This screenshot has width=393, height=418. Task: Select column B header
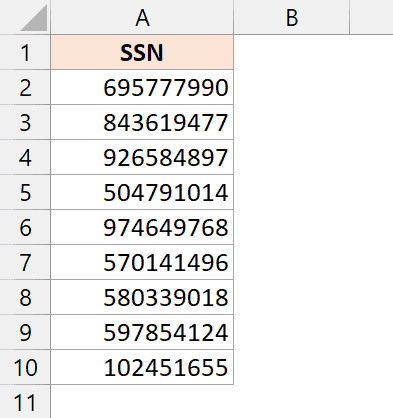[x=292, y=17]
